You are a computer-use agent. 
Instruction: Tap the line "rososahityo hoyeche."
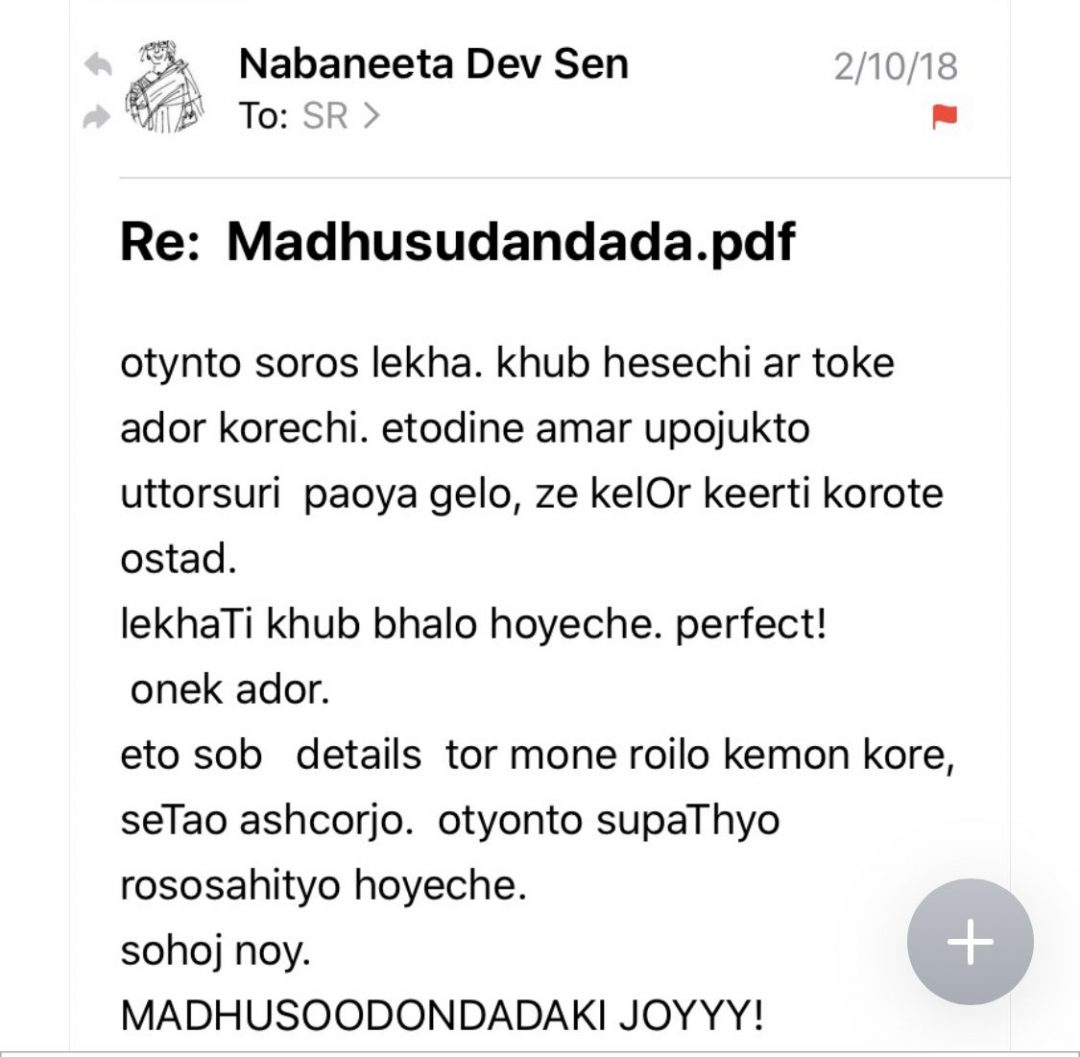coord(322,886)
